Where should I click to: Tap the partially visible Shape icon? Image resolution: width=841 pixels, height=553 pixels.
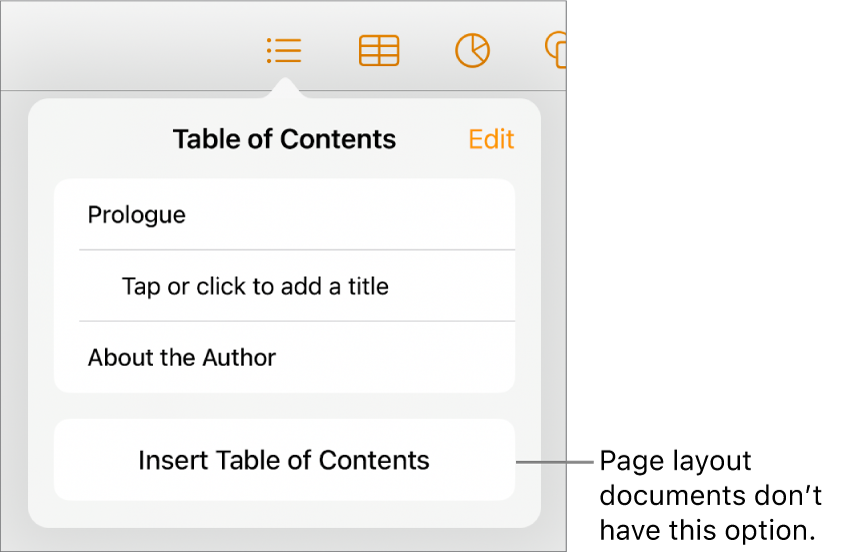pyautogui.click(x=556, y=49)
